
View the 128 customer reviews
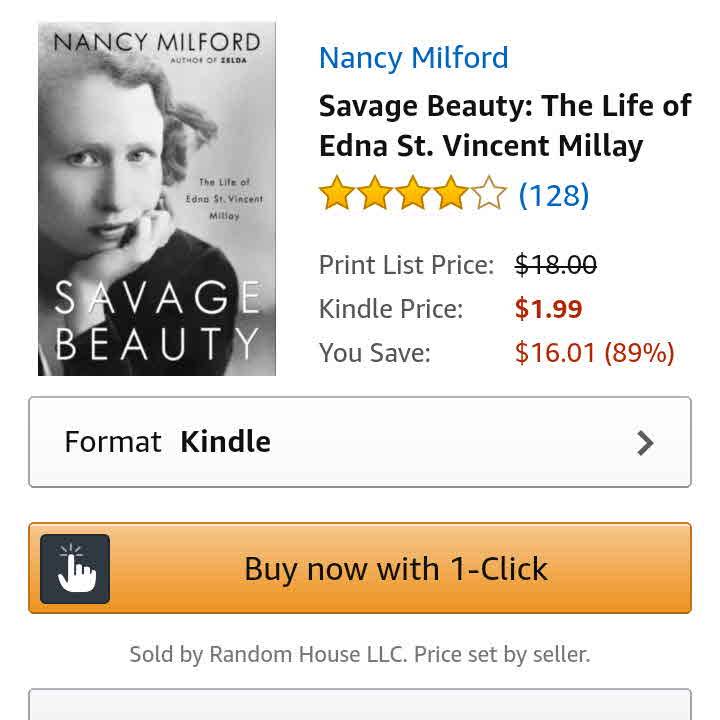tap(553, 195)
